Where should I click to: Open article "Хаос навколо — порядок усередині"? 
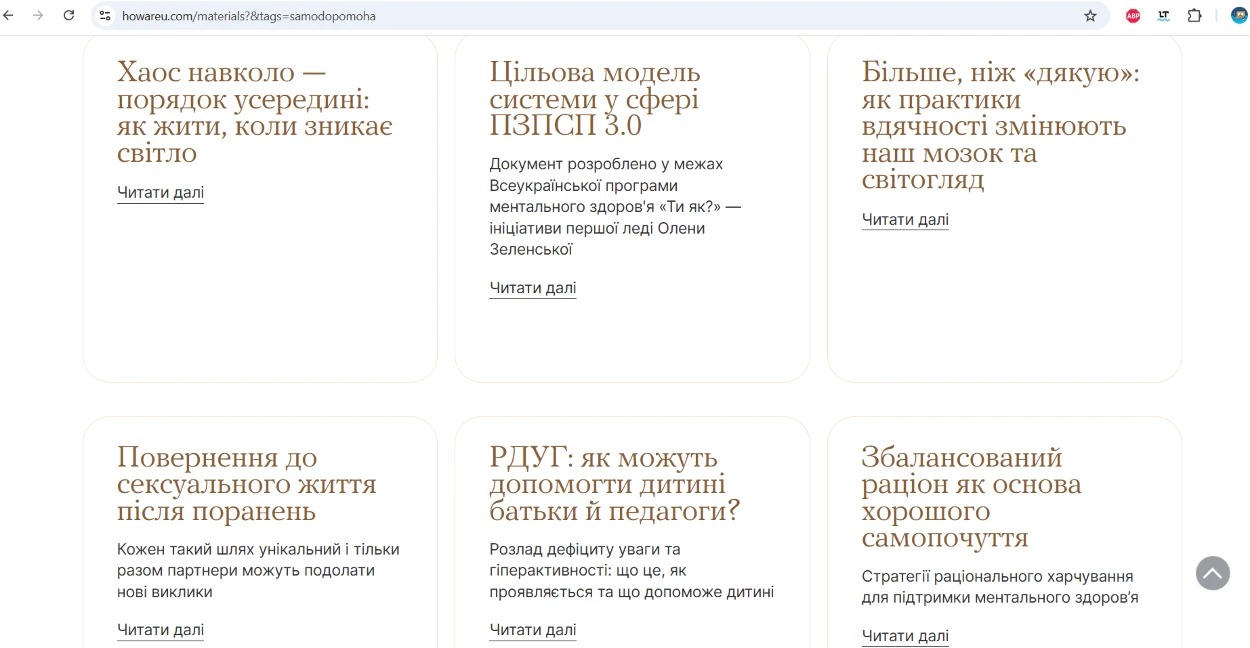[x=255, y=112]
